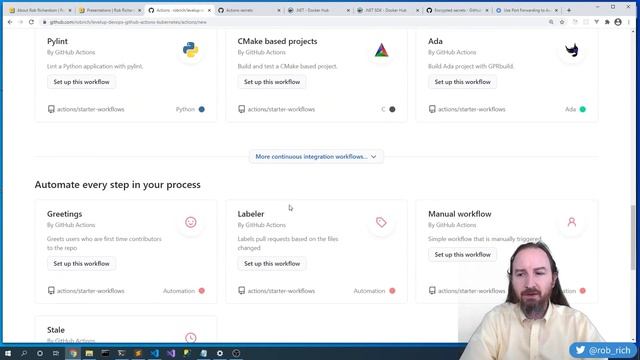640x360 pixels.
Task: Click the green Ada language dot
Action: [583, 109]
